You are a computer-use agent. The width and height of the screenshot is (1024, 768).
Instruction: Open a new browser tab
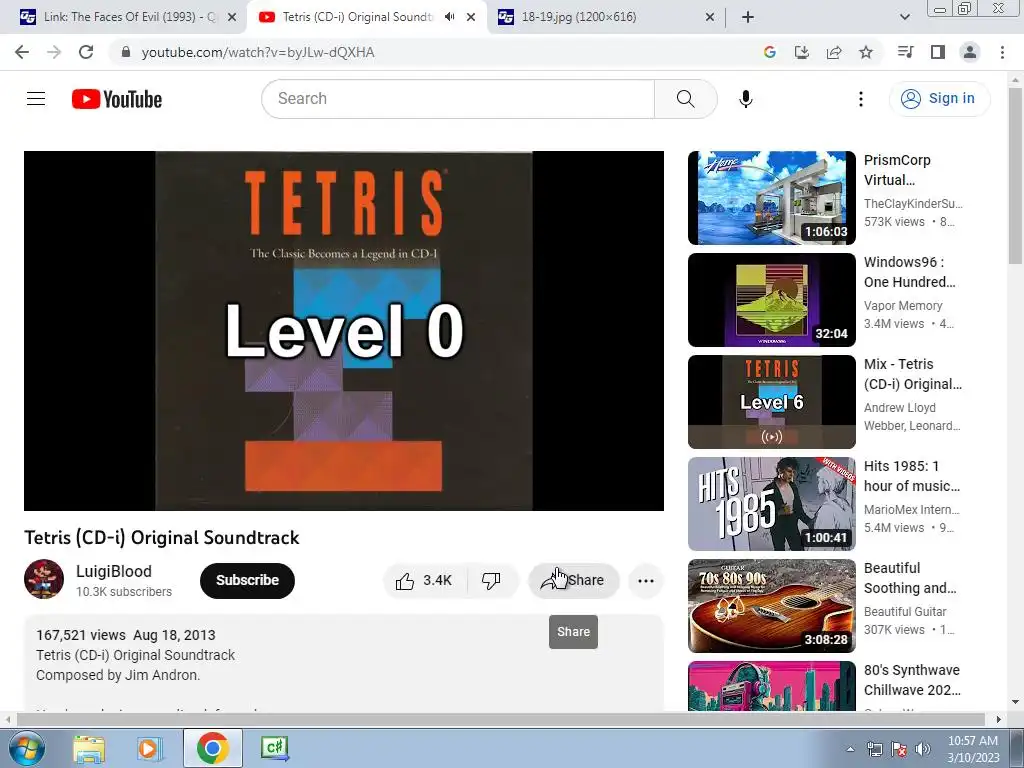pyautogui.click(x=748, y=17)
